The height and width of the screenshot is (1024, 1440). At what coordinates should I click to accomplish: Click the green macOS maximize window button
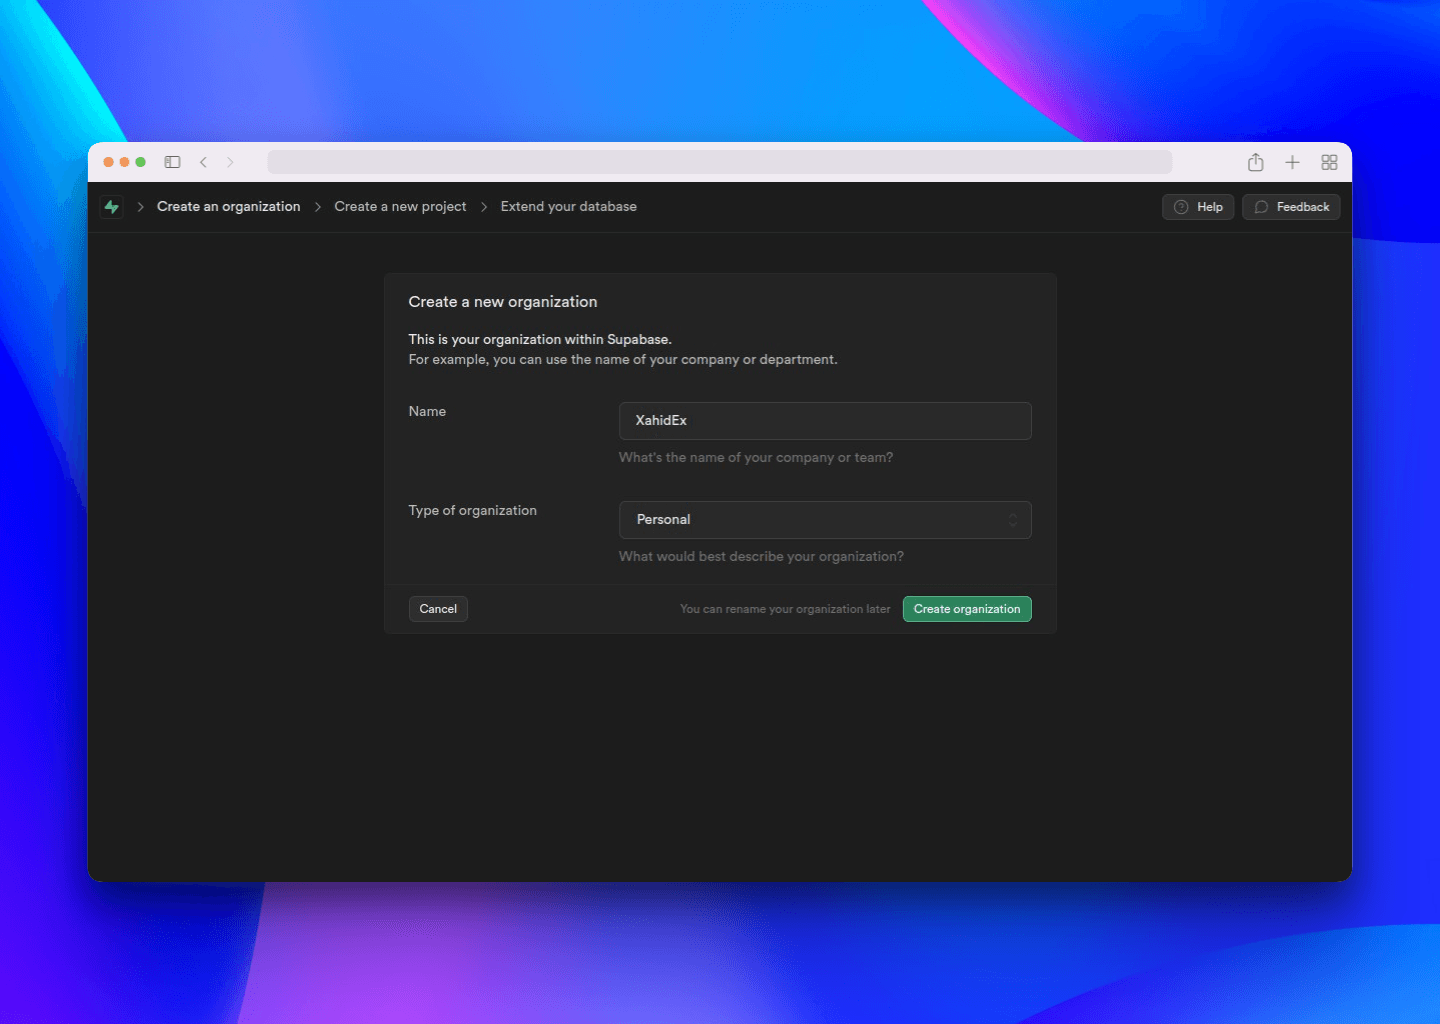141,162
